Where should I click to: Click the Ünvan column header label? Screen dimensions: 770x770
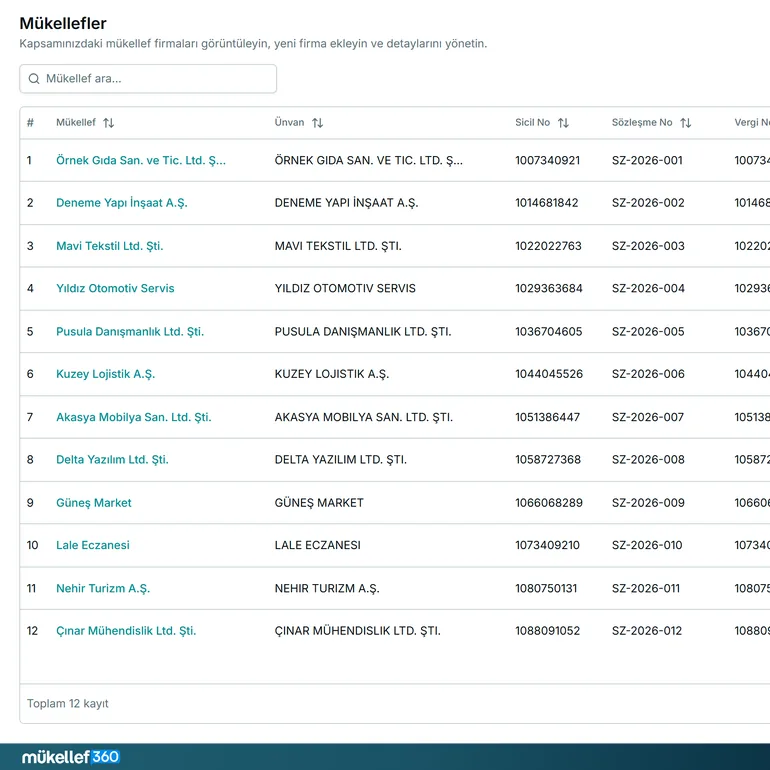[289, 122]
